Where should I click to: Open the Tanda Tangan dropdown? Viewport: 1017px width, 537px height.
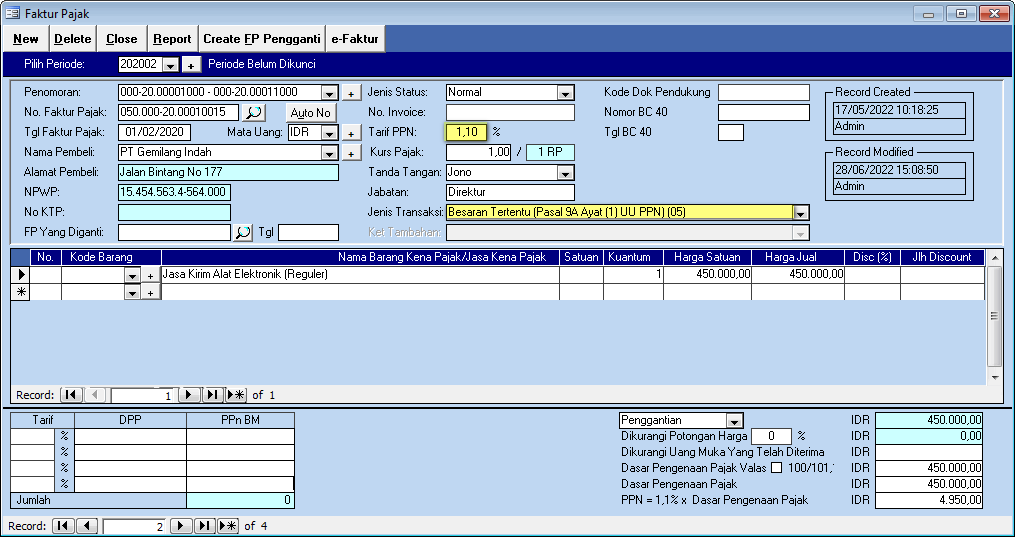point(565,173)
